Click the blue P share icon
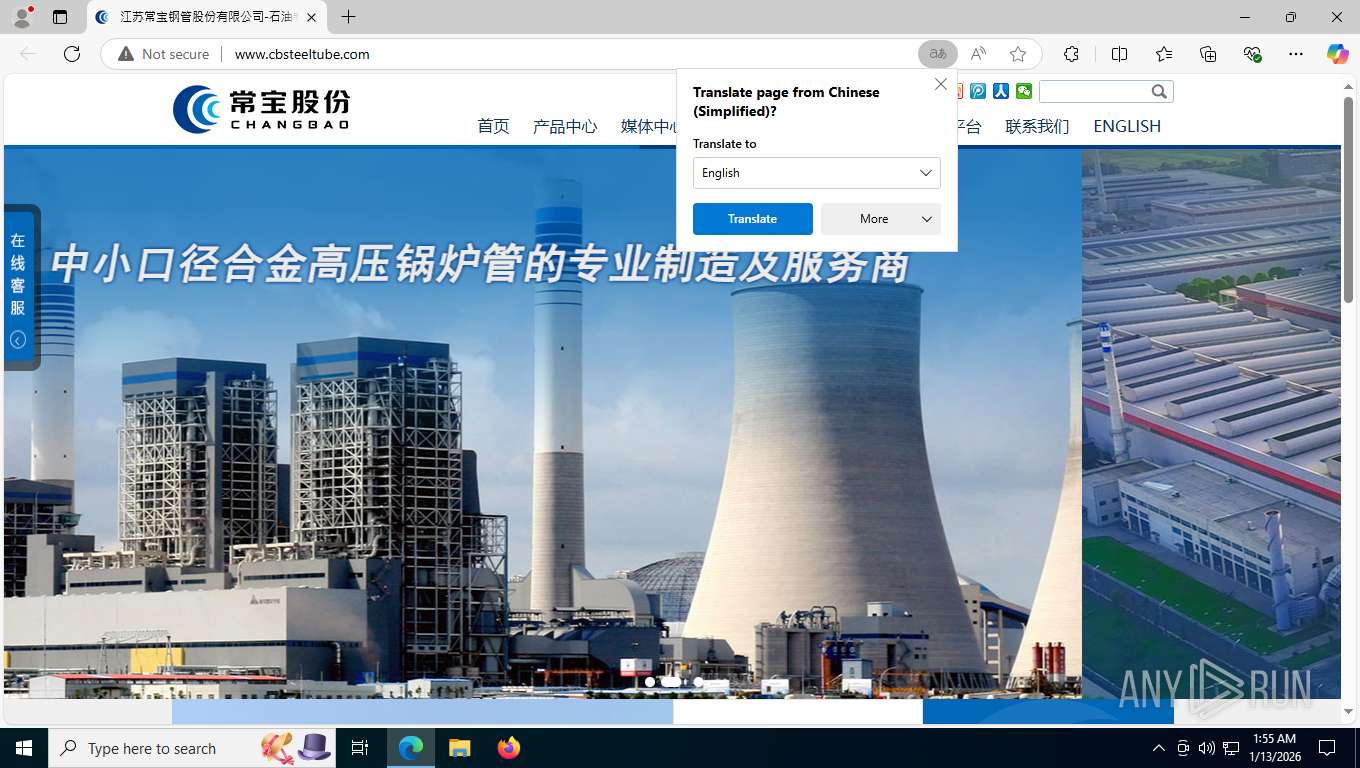Screen dimensions: 1360x768 [978, 91]
